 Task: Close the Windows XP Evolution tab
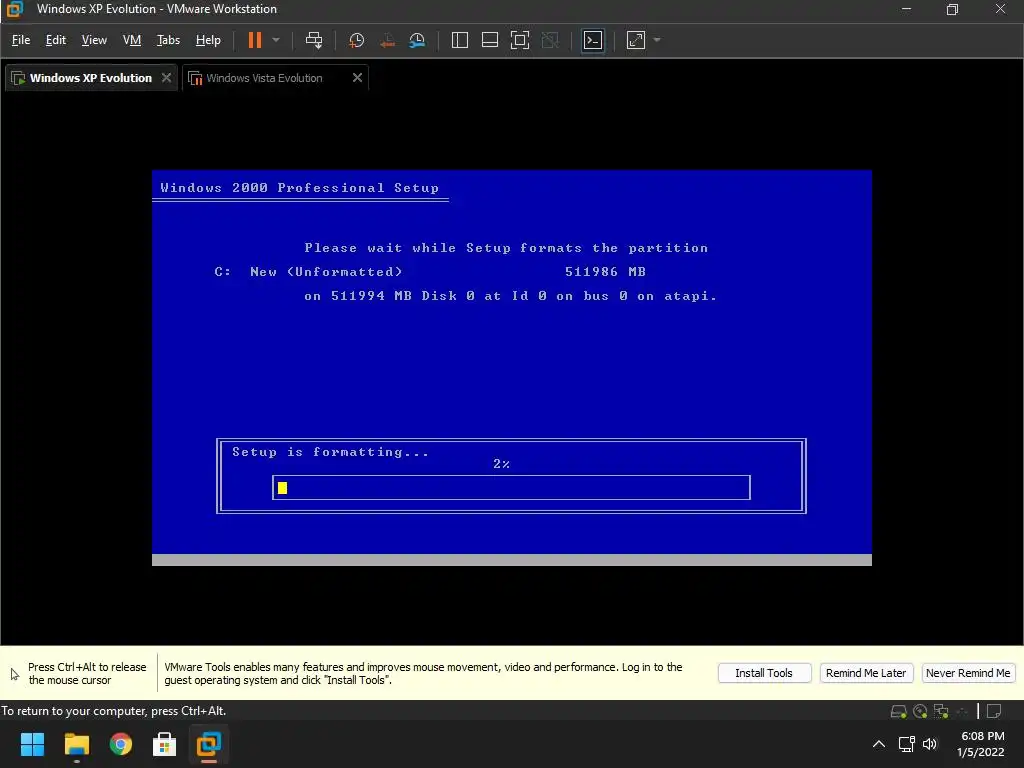point(167,78)
